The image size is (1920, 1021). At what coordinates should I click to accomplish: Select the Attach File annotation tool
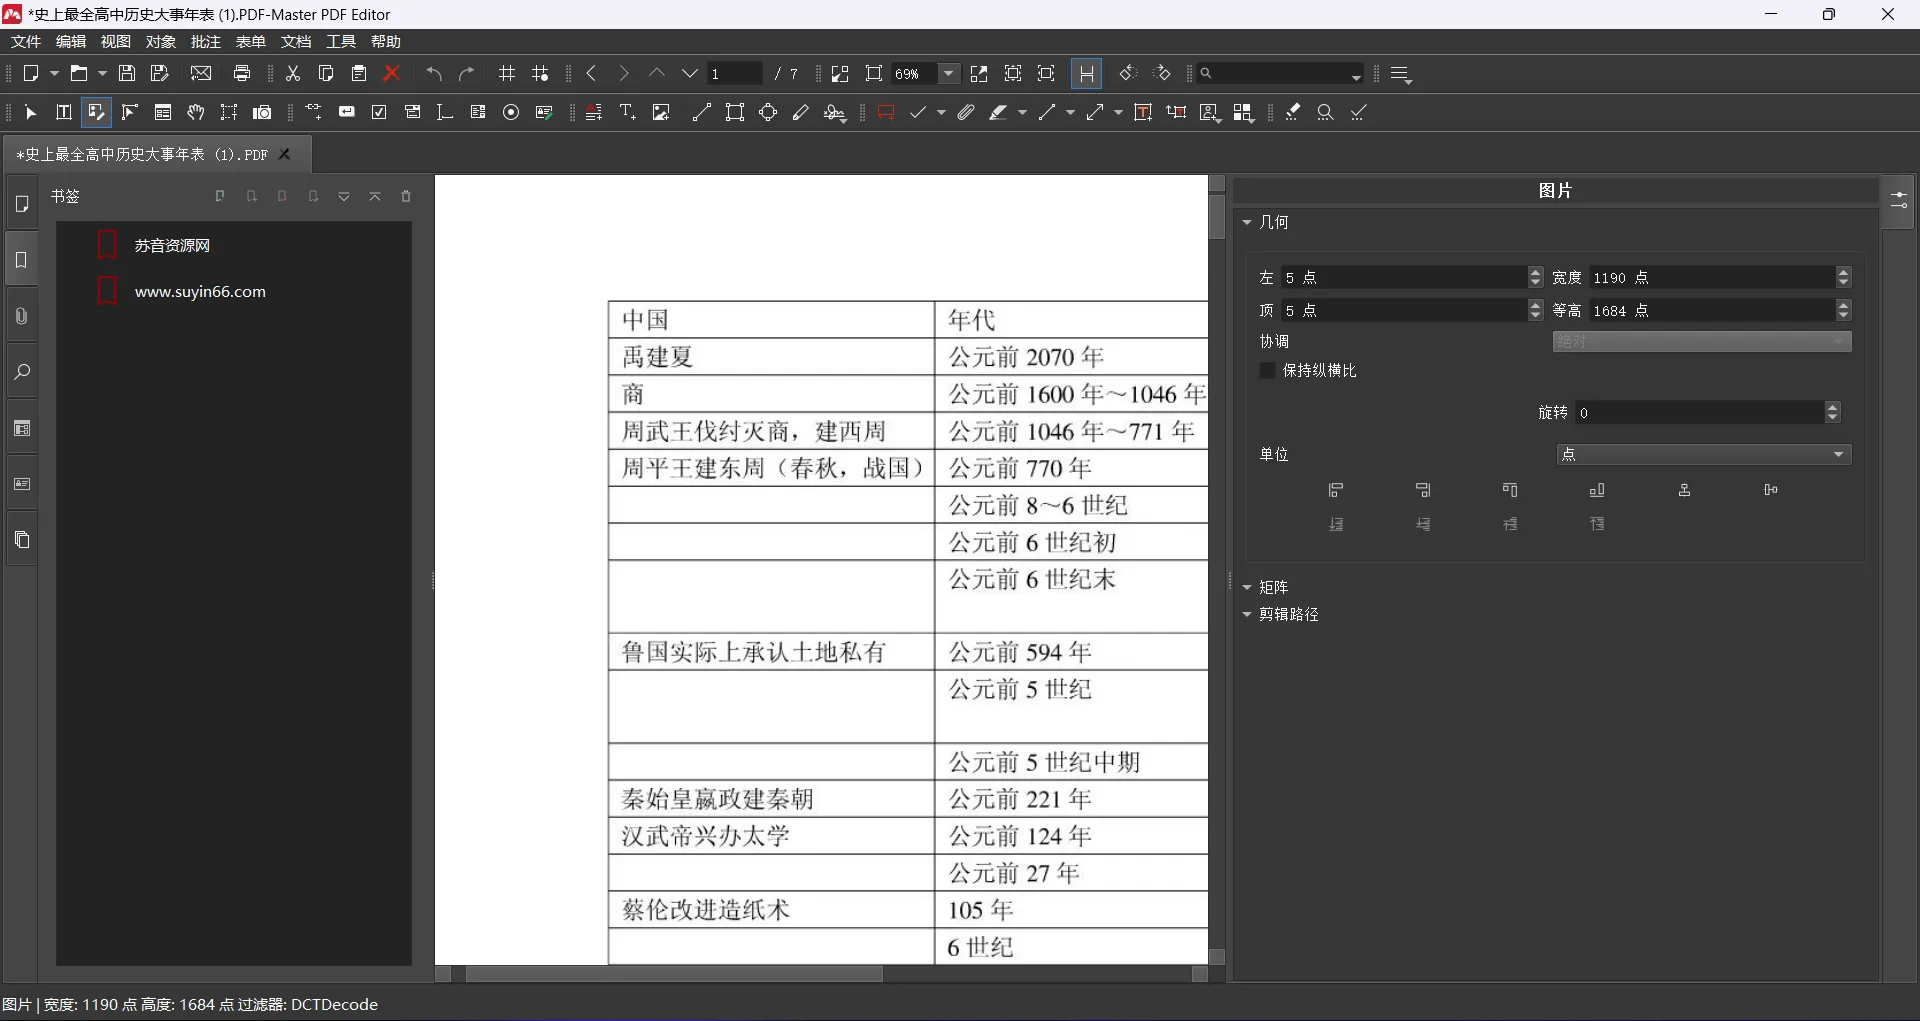(x=965, y=112)
